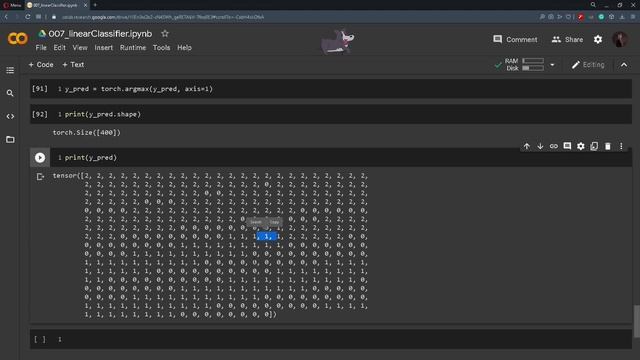Click the Share button

click(x=567, y=40)
